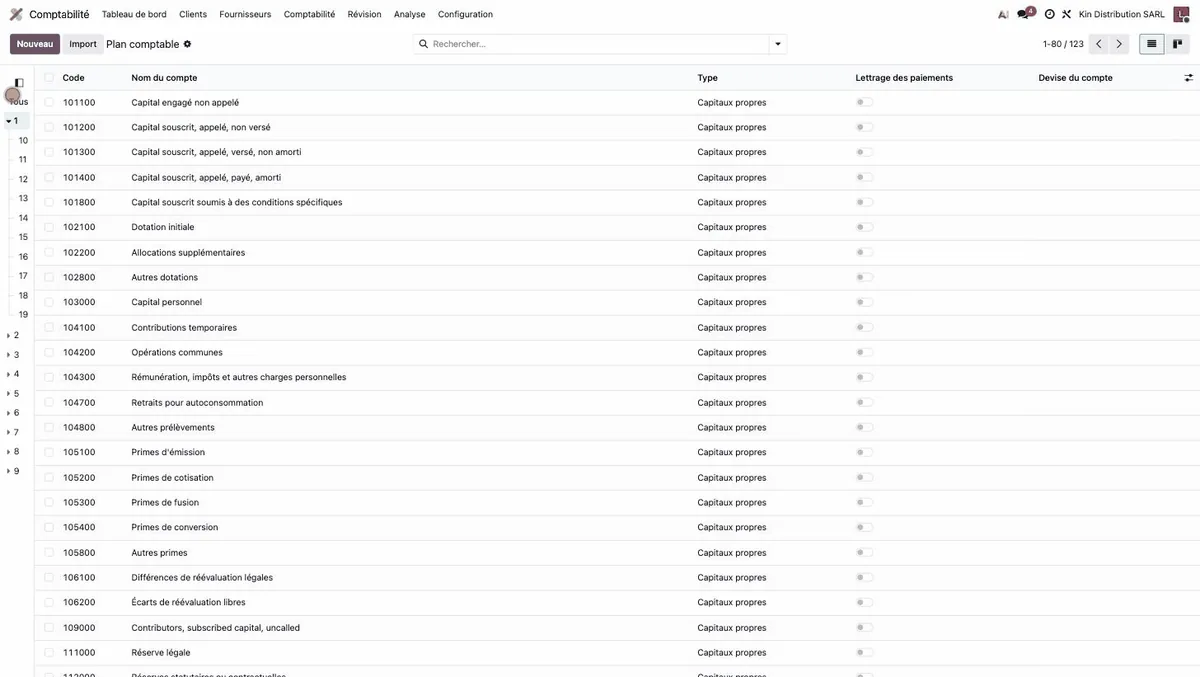Select all accounts with the header checkbox
Screen dimensions: 1200x677
coord(49,78)
